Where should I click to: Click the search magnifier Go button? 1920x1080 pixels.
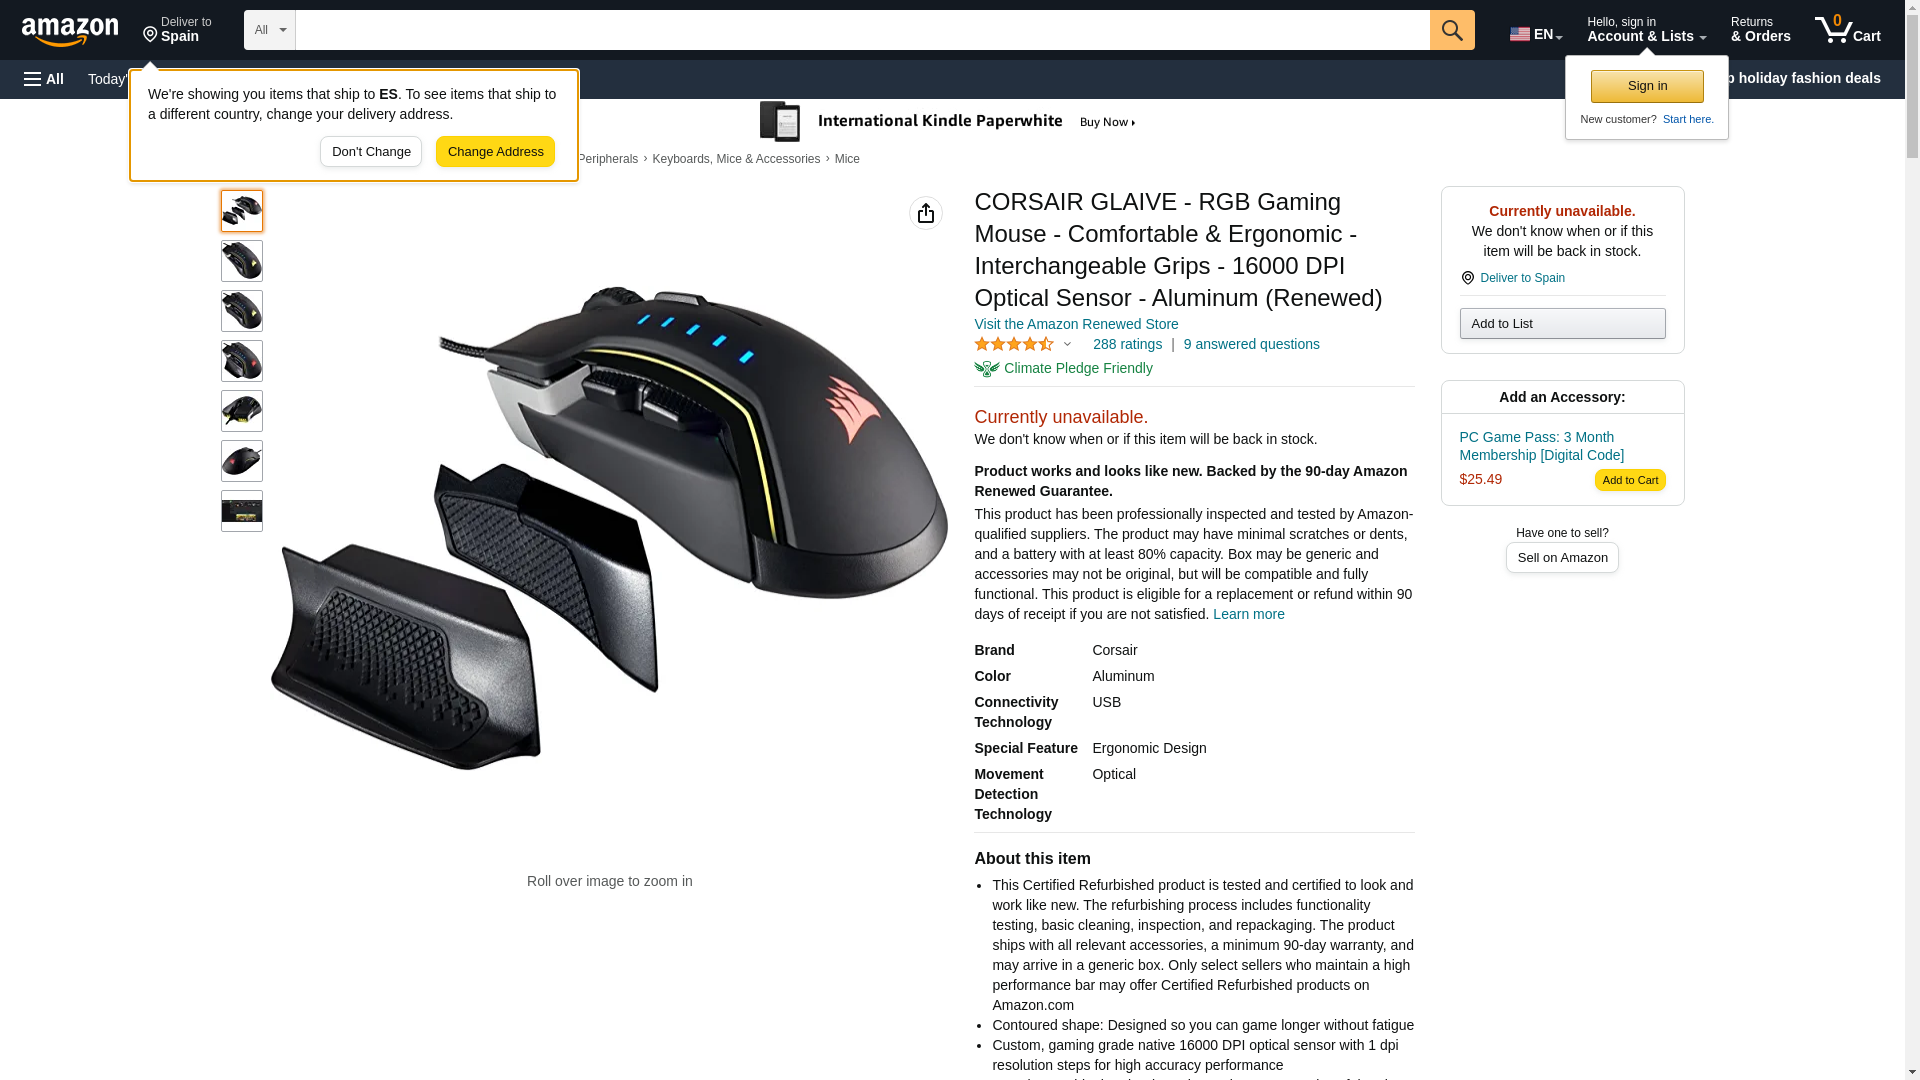(1452, 30)
